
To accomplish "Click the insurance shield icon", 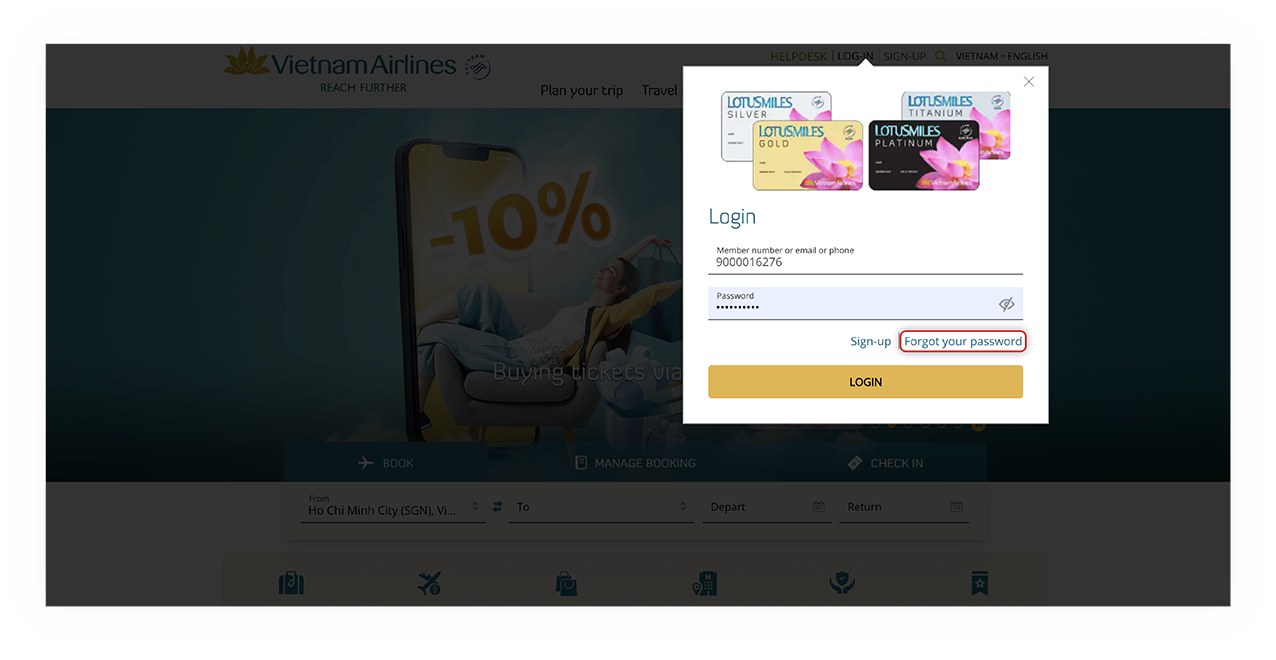I will click(x=841, y=583).
